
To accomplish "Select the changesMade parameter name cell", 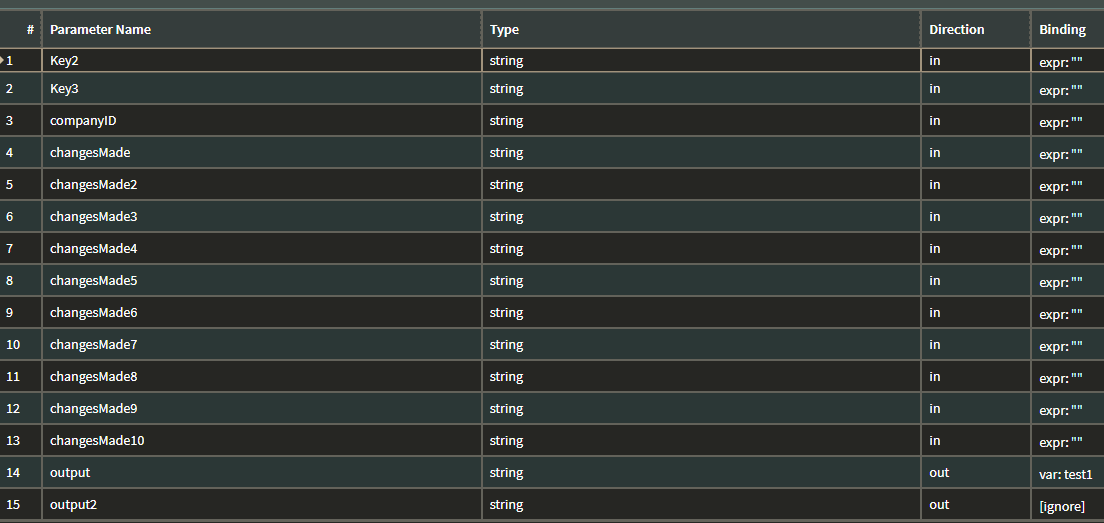I will pos(262,153).
